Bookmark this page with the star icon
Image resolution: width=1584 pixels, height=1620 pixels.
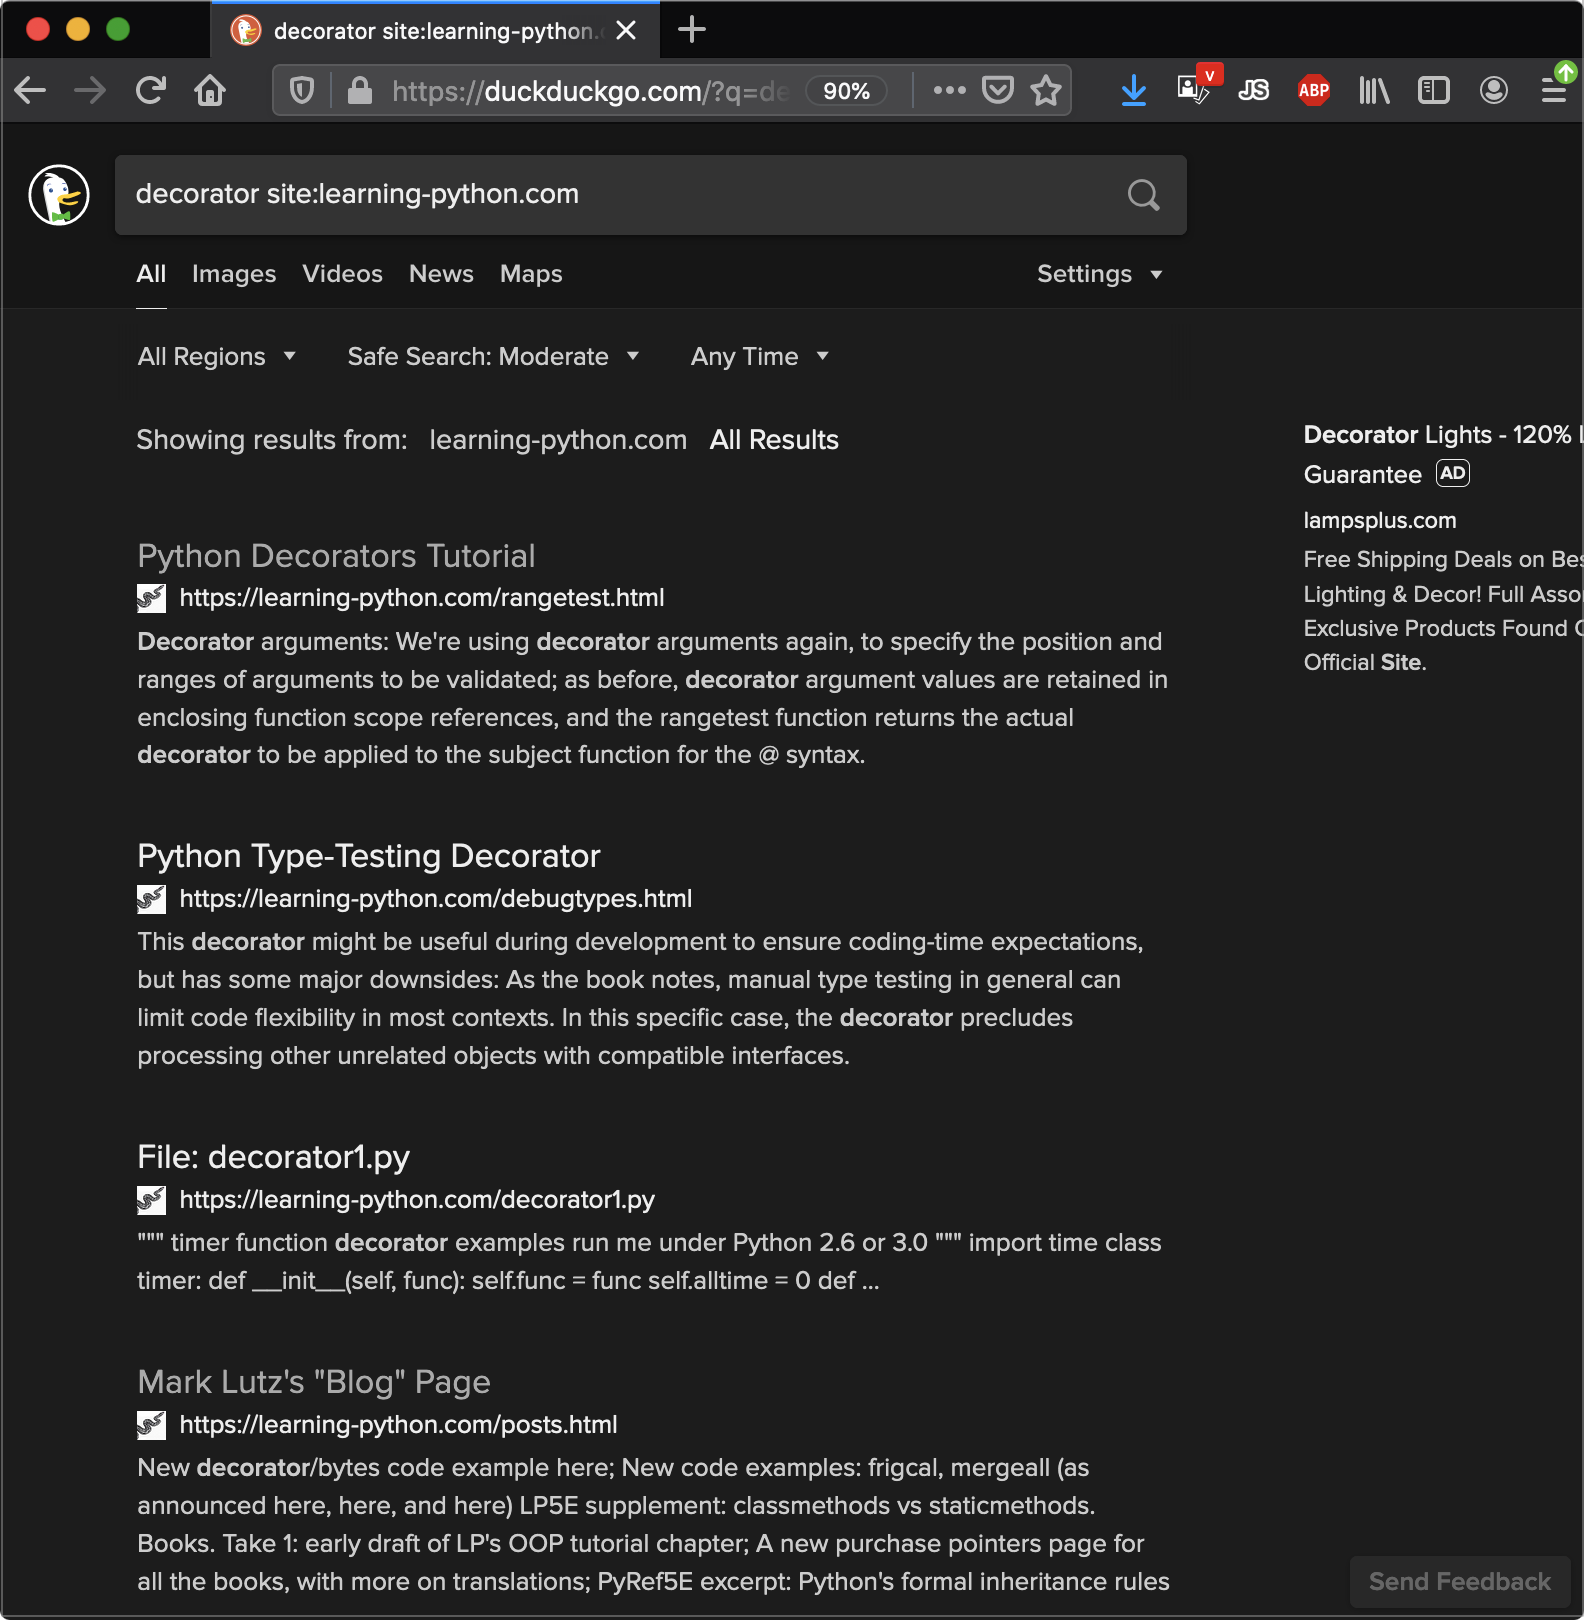1046,91
